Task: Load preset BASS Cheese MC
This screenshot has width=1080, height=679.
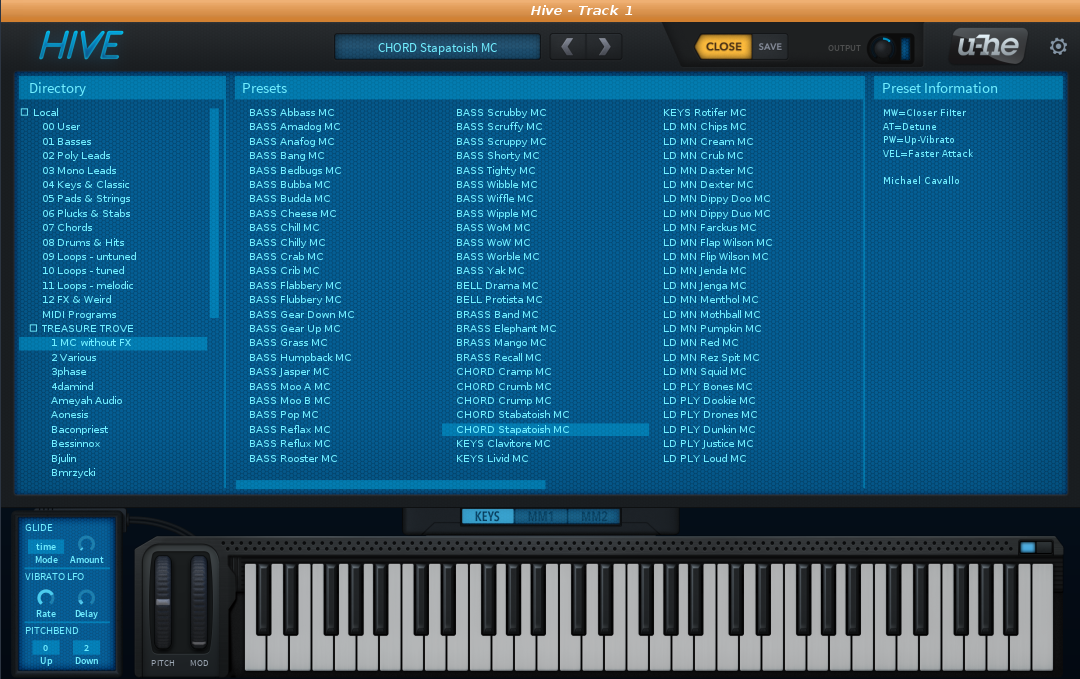Action: 293,213
